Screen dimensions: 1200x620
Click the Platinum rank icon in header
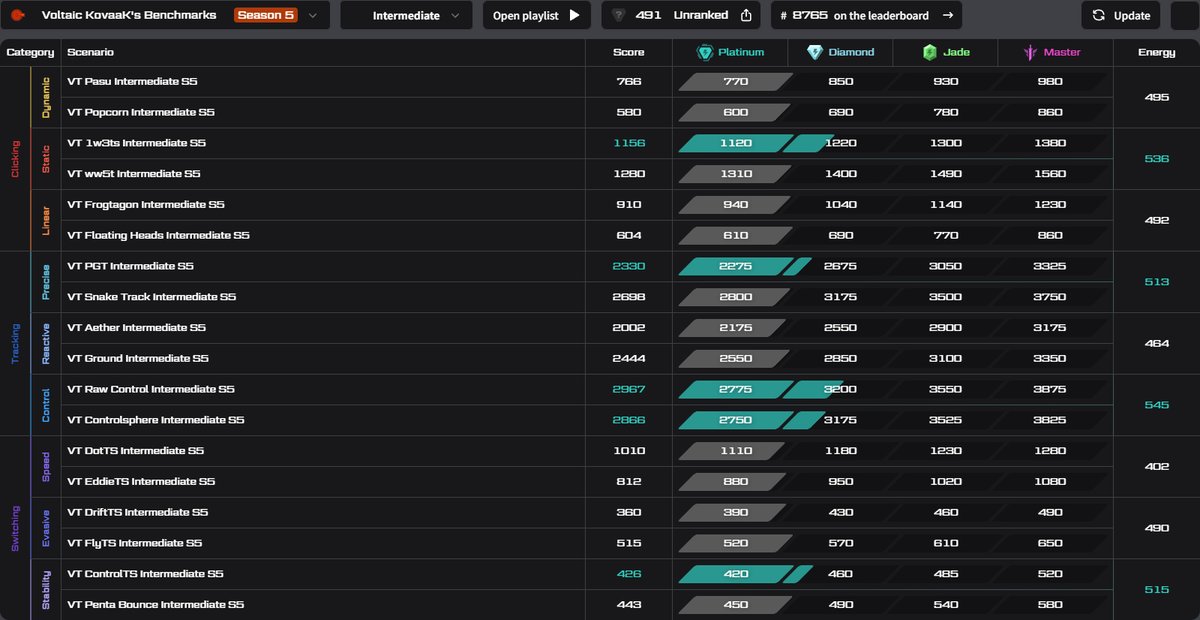(x=705, y=52)
